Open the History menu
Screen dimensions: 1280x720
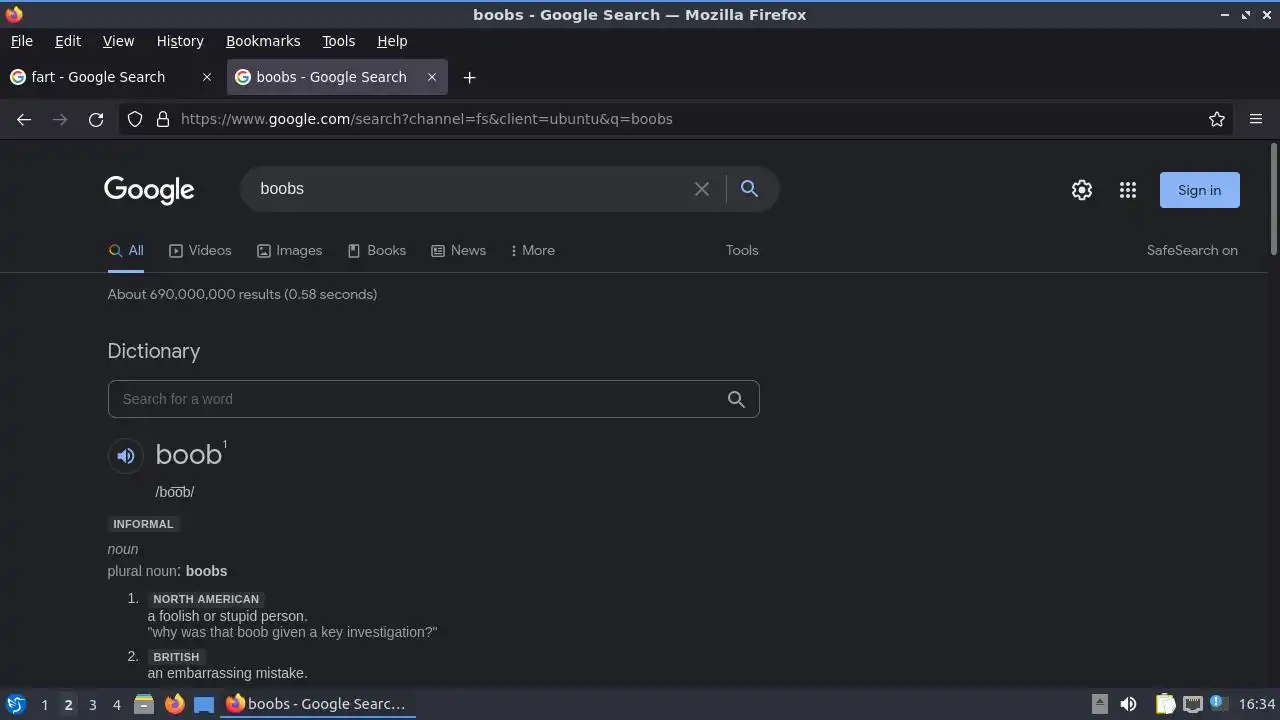180,41
